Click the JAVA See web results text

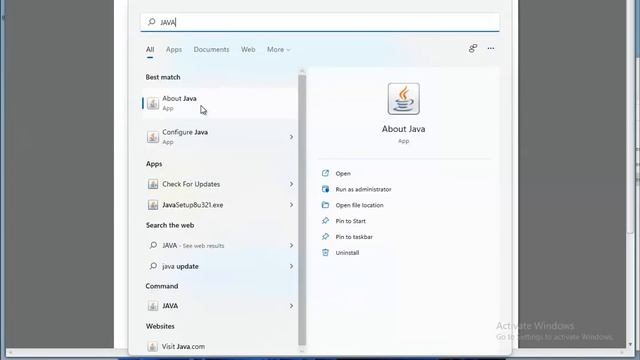pos(193,246)
